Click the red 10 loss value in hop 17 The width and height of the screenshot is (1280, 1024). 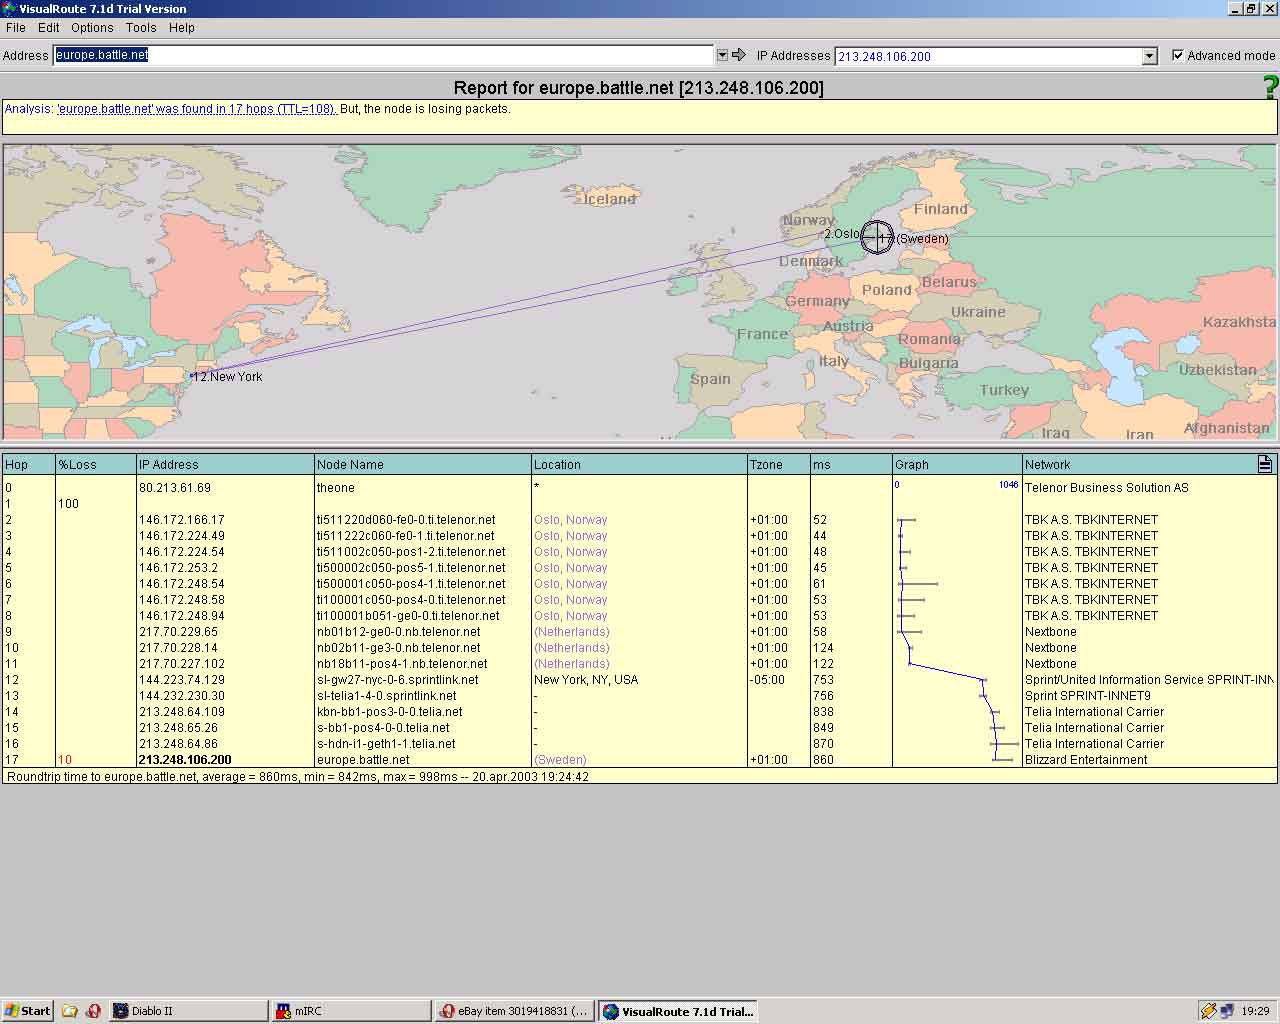[65, 760]
